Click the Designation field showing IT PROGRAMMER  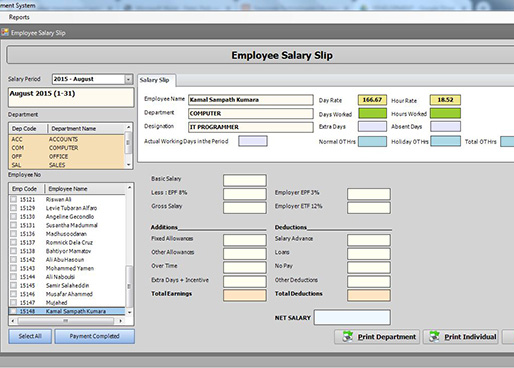tap(251, 127)
